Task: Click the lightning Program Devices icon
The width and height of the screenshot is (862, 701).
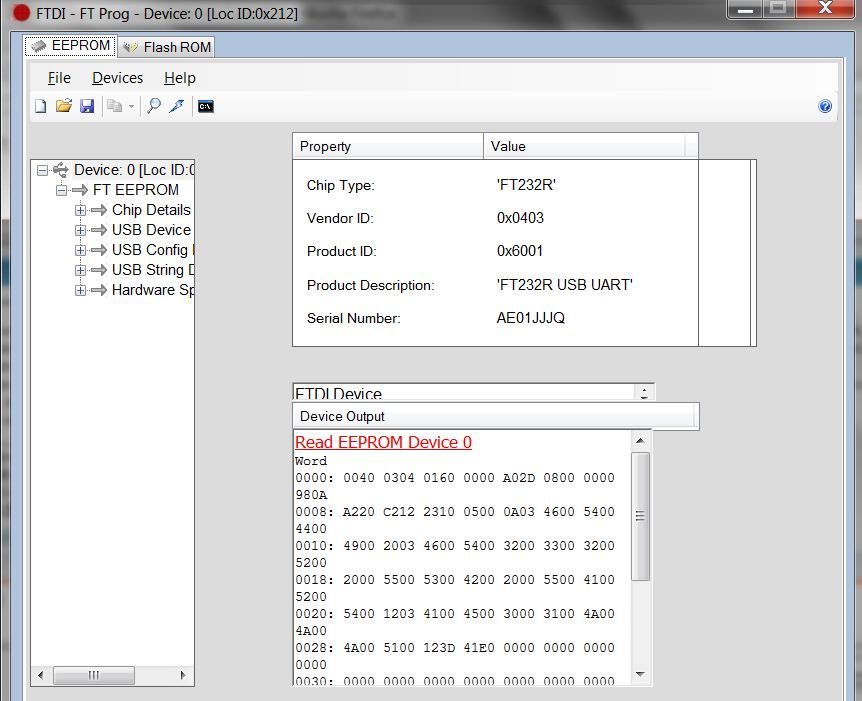Action: pos(177,106)
